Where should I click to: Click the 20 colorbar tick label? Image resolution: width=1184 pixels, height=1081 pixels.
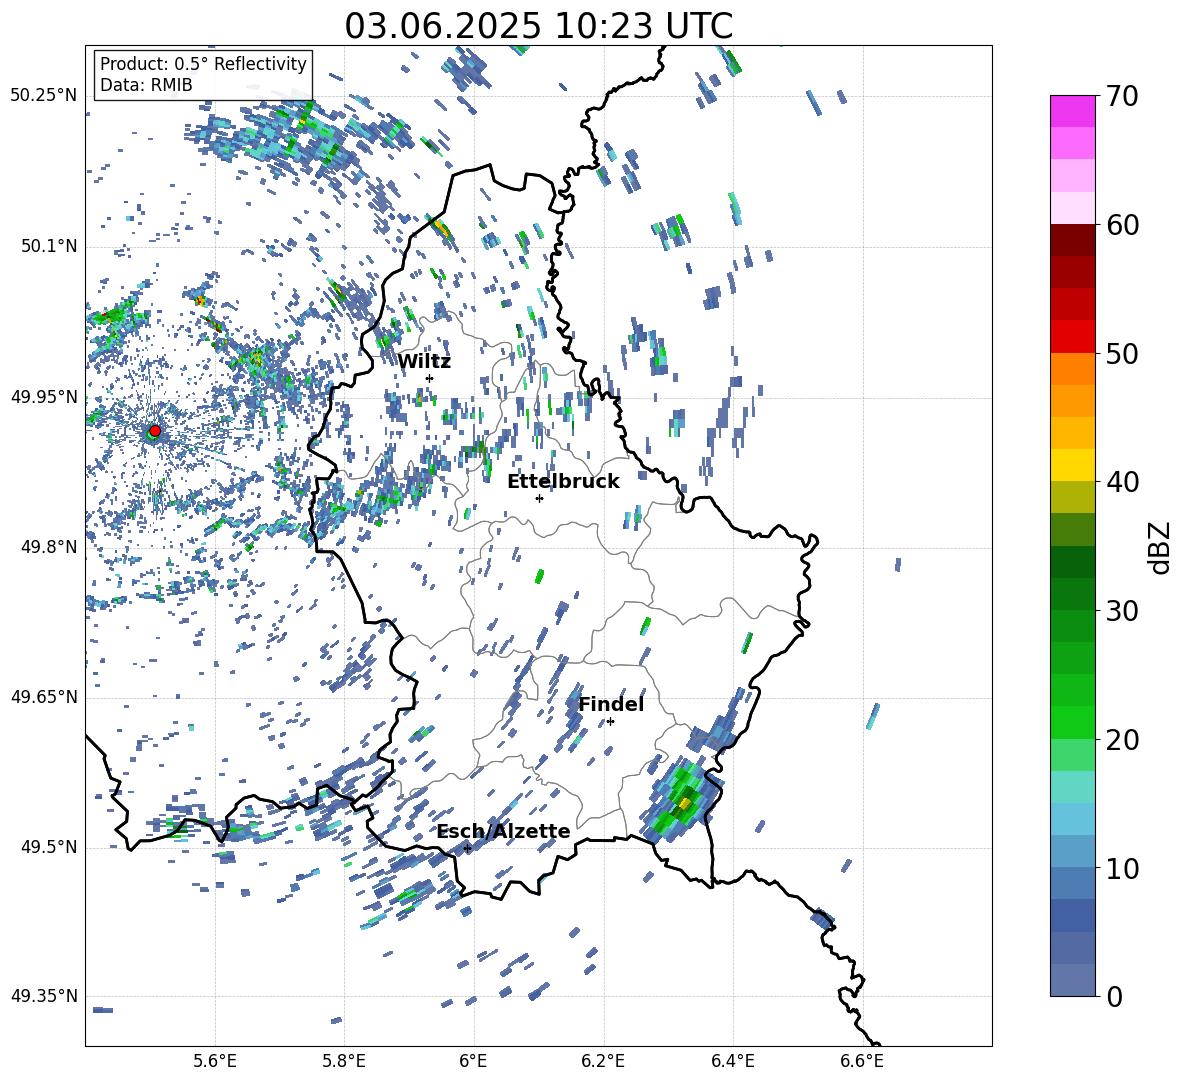tap(1122, 740)
